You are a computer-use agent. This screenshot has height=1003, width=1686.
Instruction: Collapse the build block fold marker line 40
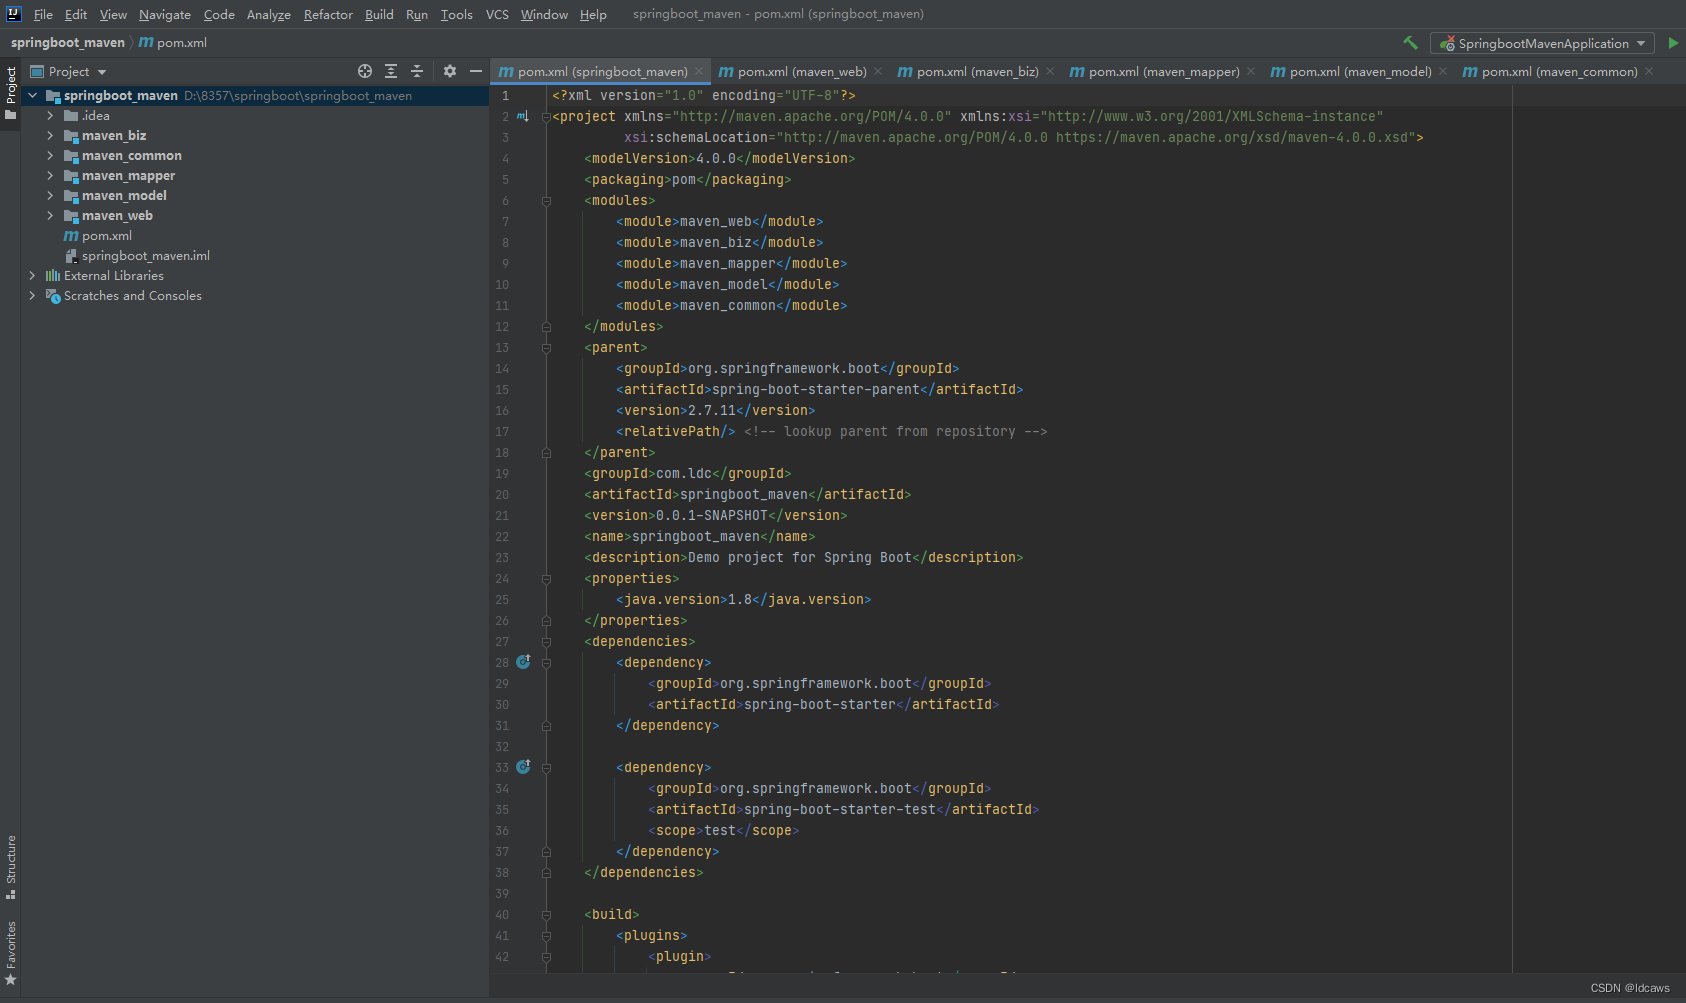pos(546,915)
